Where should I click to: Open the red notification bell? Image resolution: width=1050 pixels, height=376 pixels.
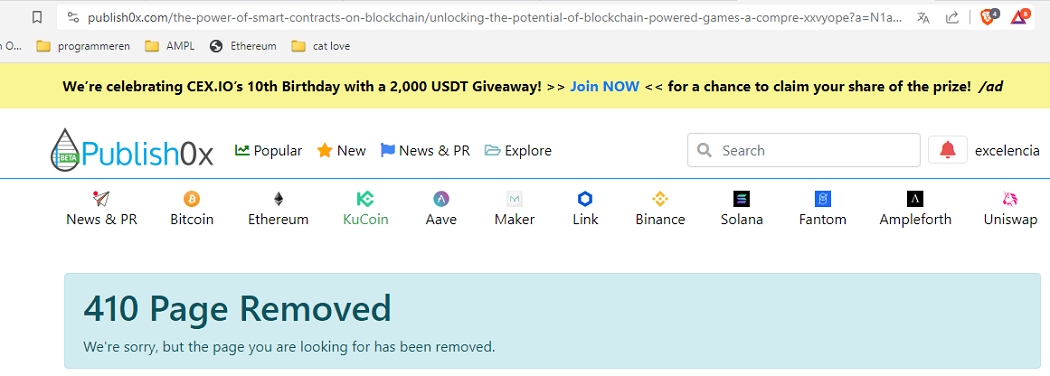(x=948, y=150)
